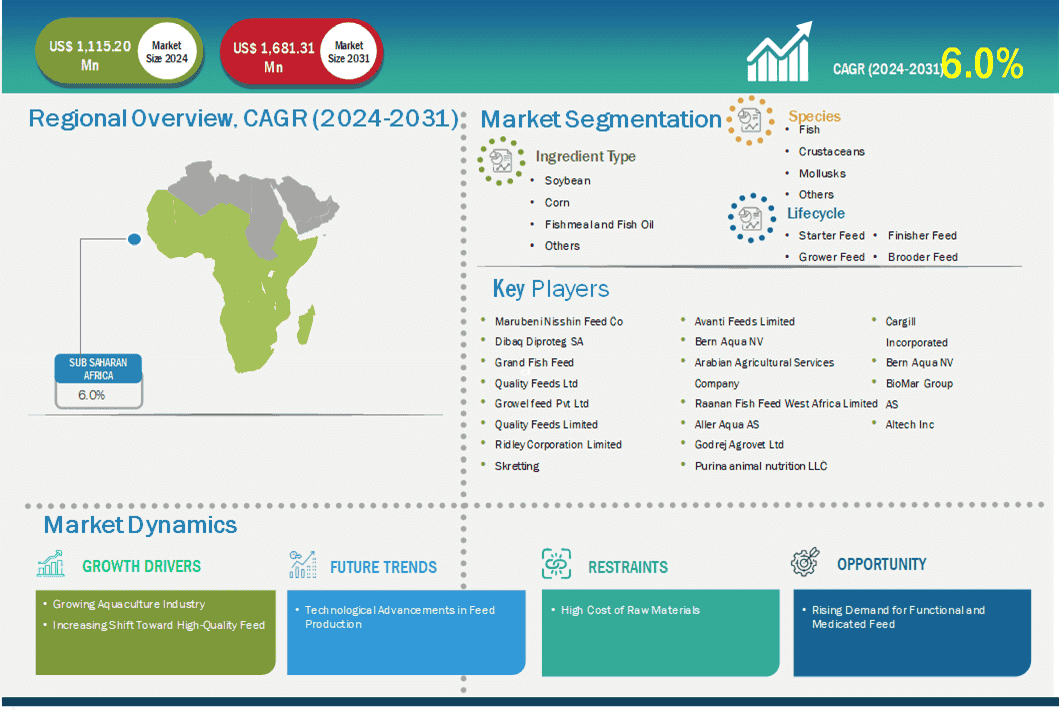Click Arabian Agricultural Services Company
This screenshot has height=710, width=1060.
(765, 373)
